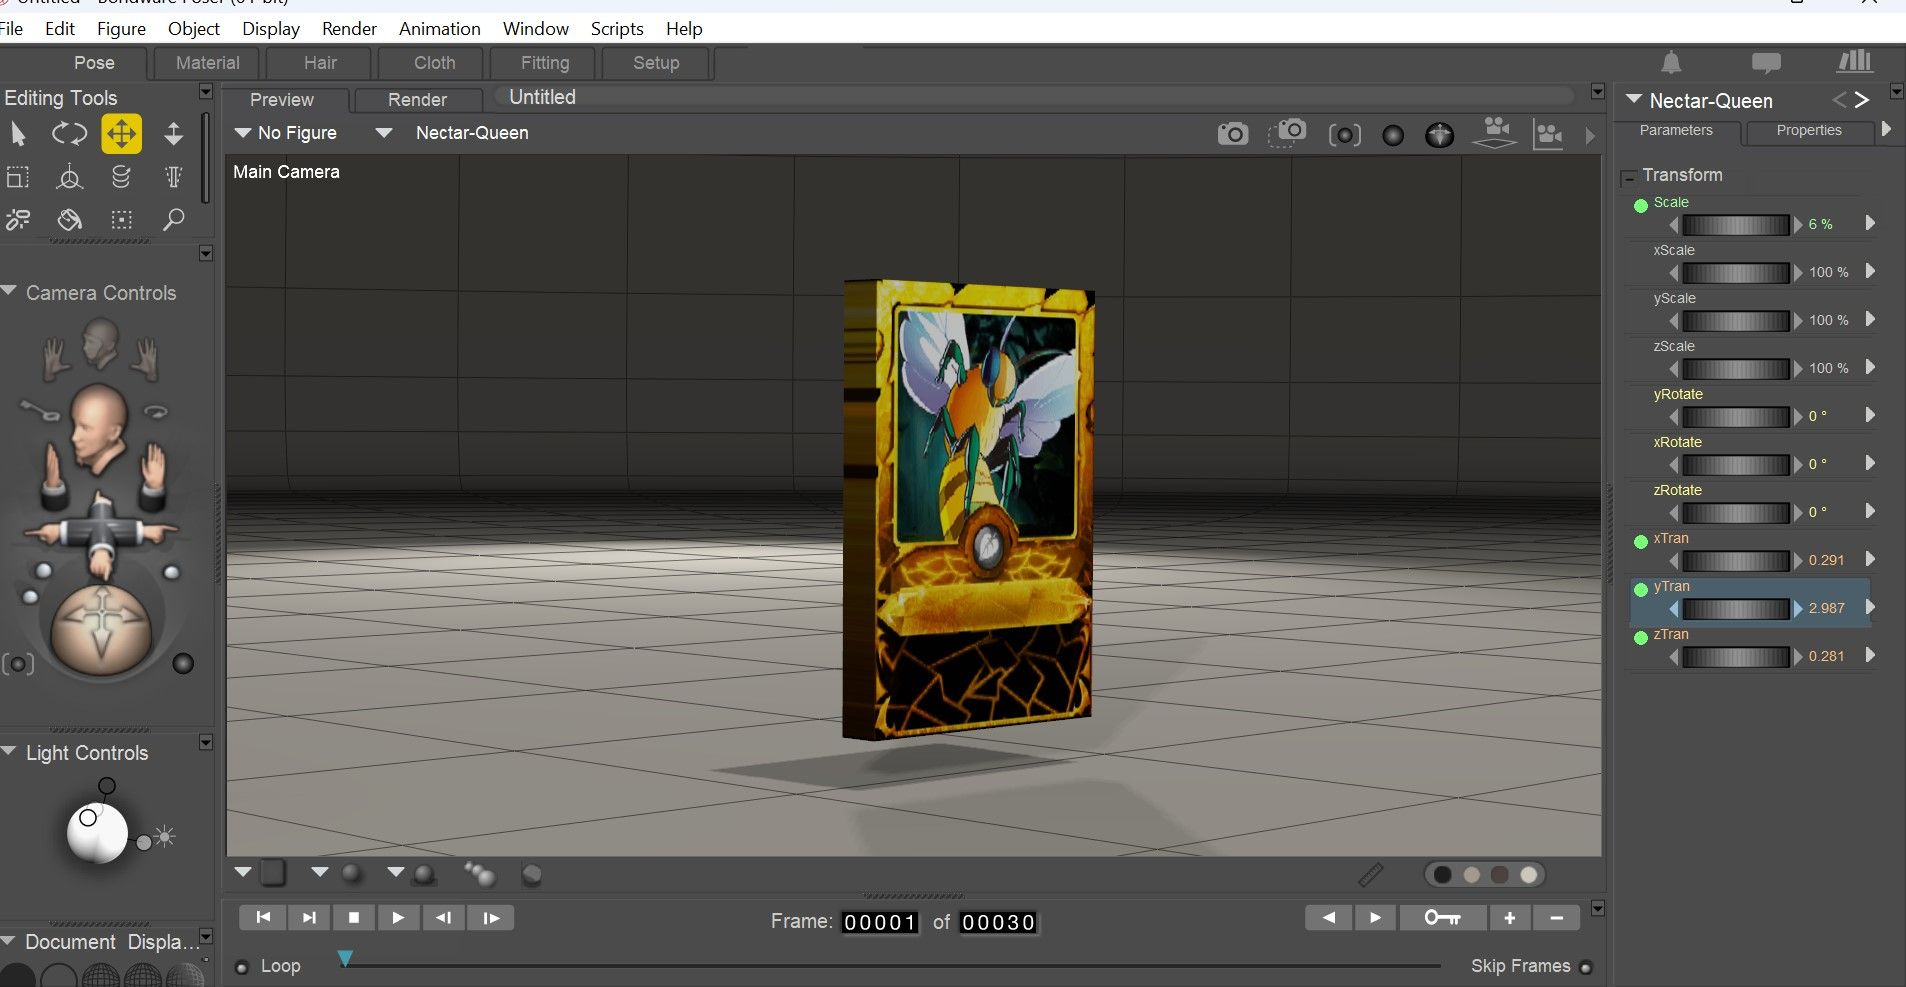Click the yTran dial slider
This screenshot has height=987, width=1906.
point(1736,608)
